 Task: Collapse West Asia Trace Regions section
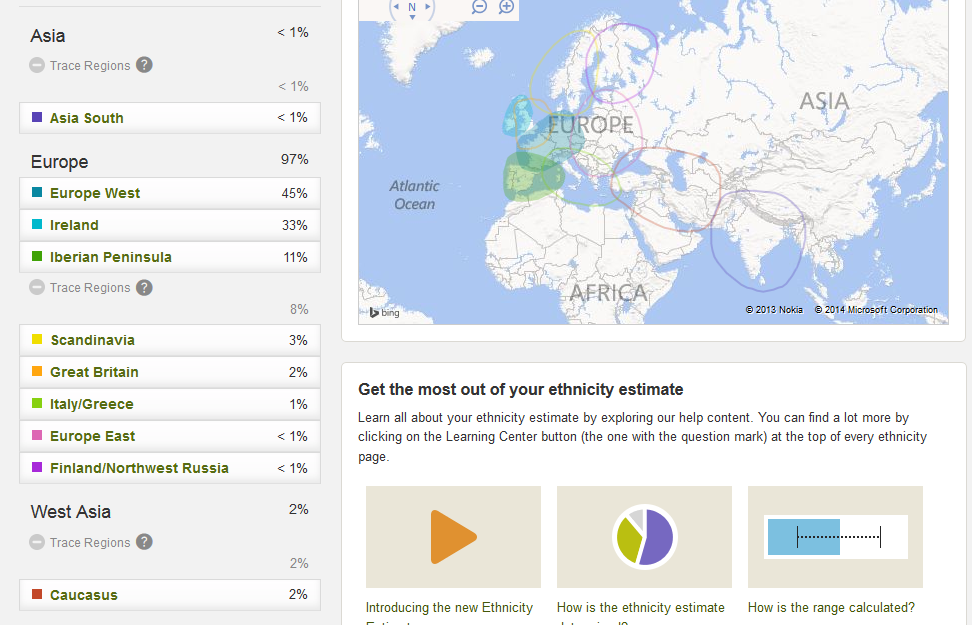(37, 542)
